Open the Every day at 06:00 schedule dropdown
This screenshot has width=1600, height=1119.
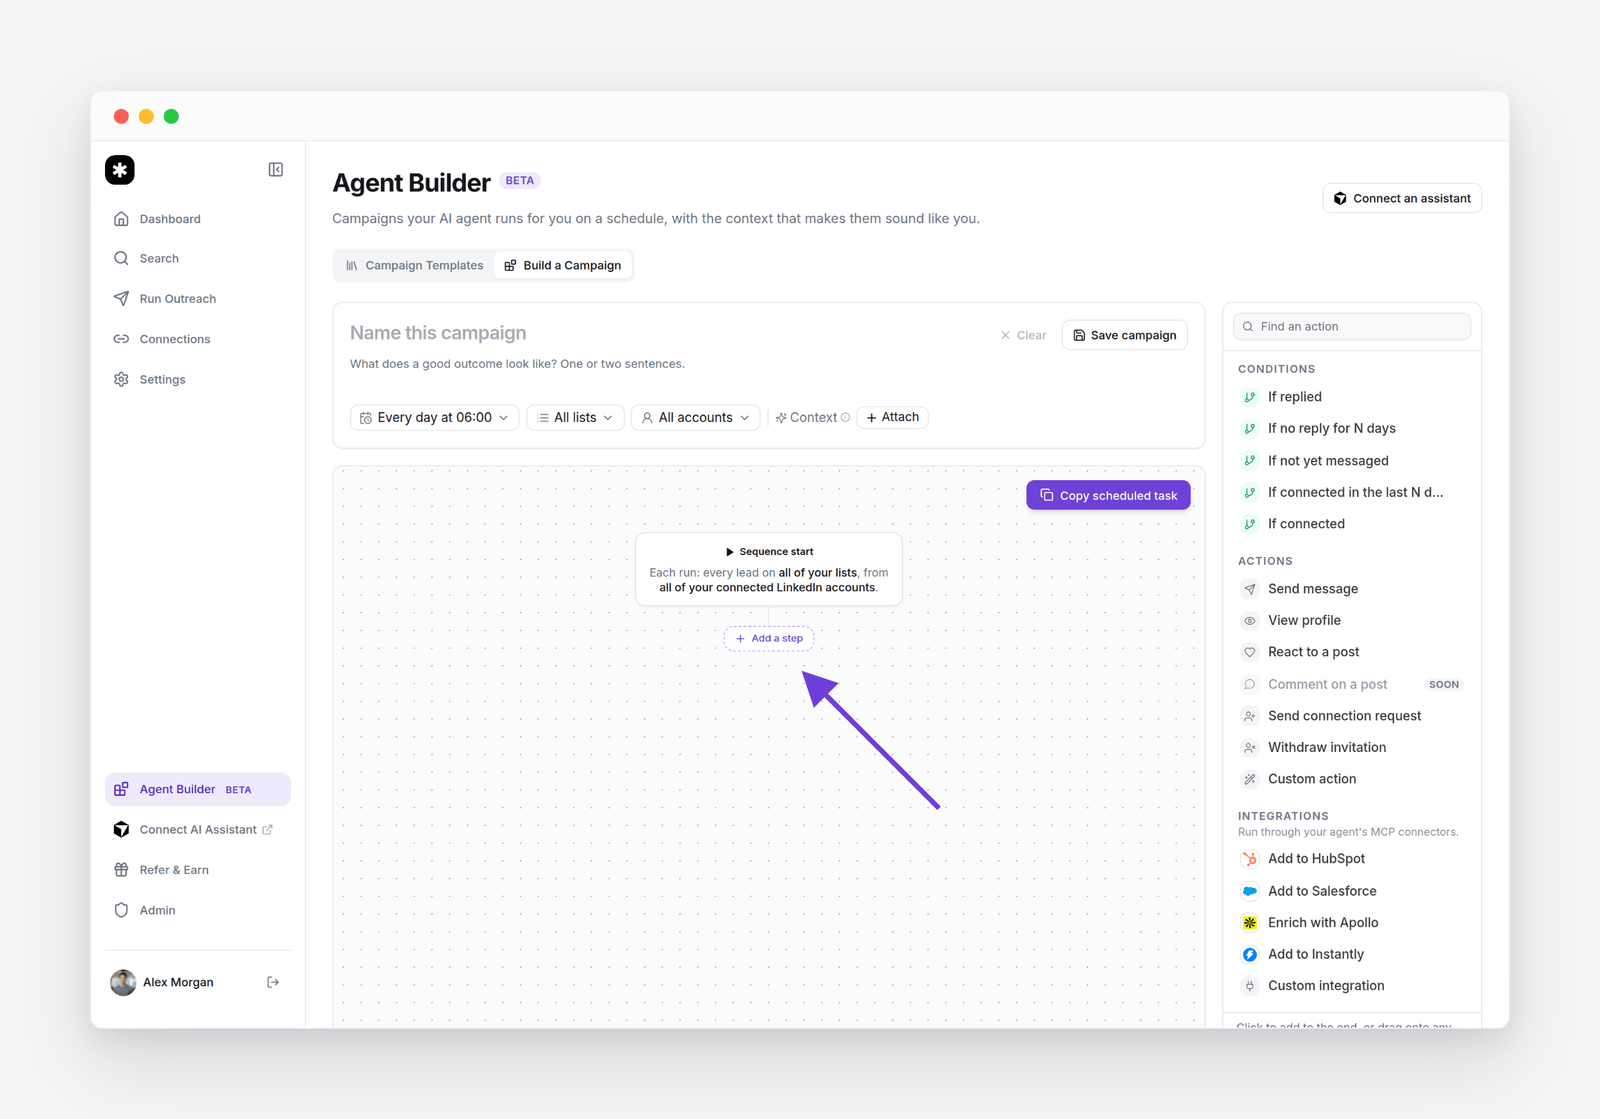(x=434, y=417)
